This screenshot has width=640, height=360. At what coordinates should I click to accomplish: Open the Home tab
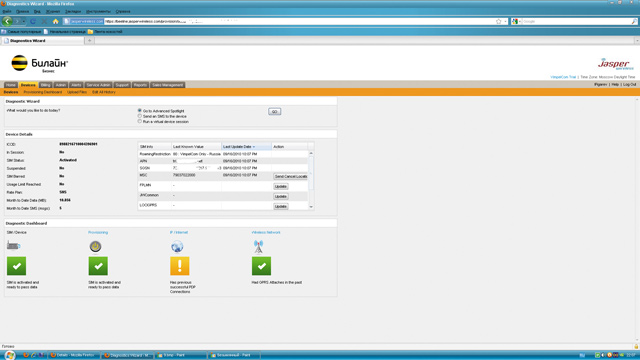pyautogui.click(x=11, y=85)
